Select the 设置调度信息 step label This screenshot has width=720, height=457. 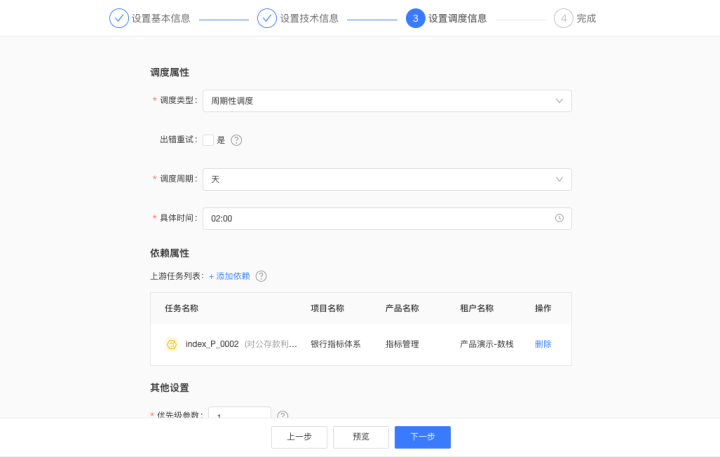457,18
